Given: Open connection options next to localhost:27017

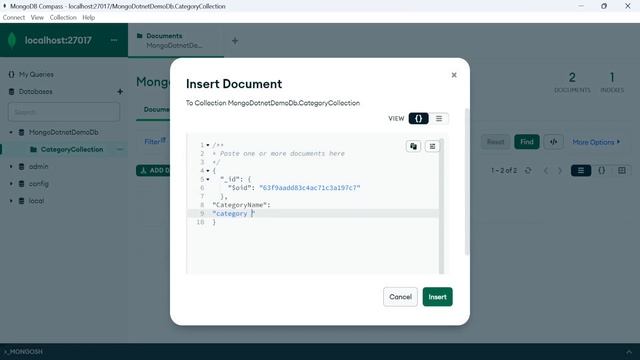Looking at the screenshot, I should (x=114, y=40).
